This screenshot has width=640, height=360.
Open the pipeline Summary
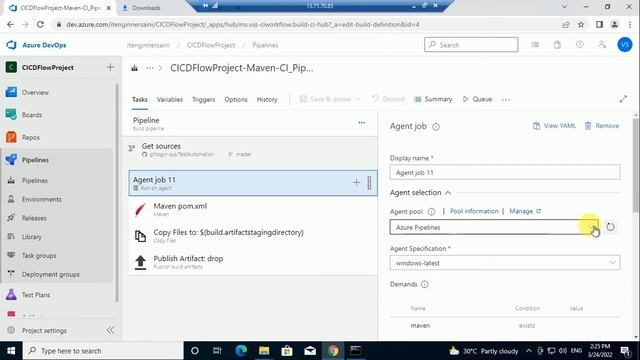tap(433, 99)
